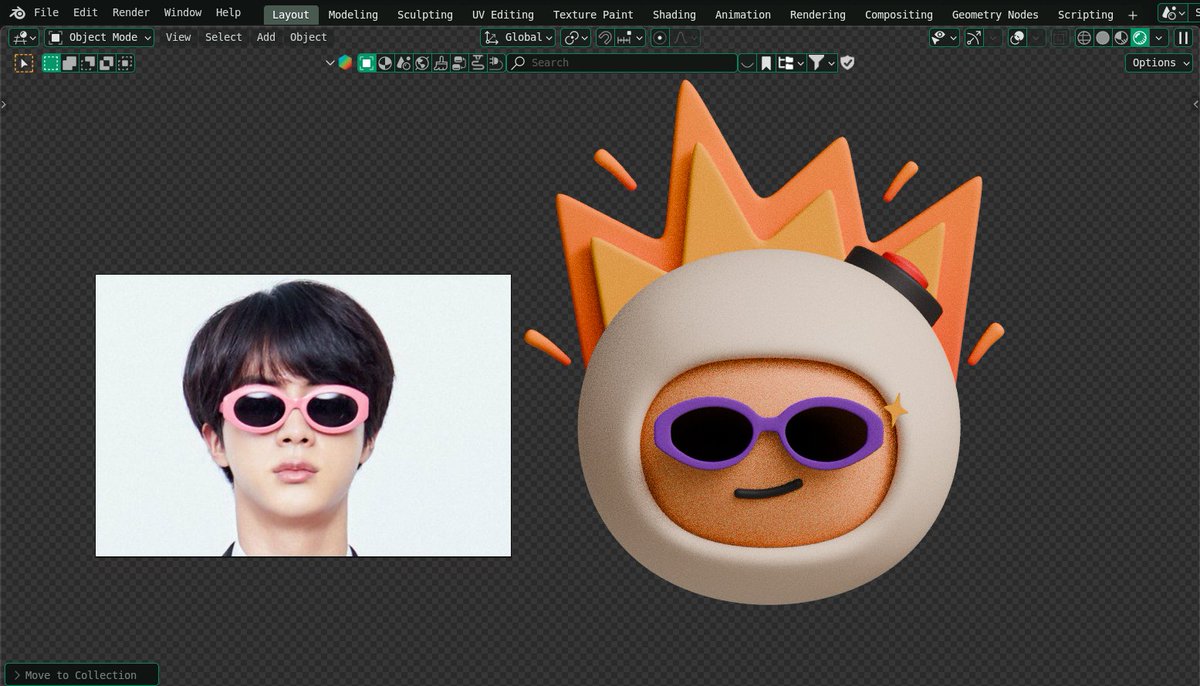Choose the Intersect selection mode icon
This screenshot has width=1200, height=686.
coord(124,62)
